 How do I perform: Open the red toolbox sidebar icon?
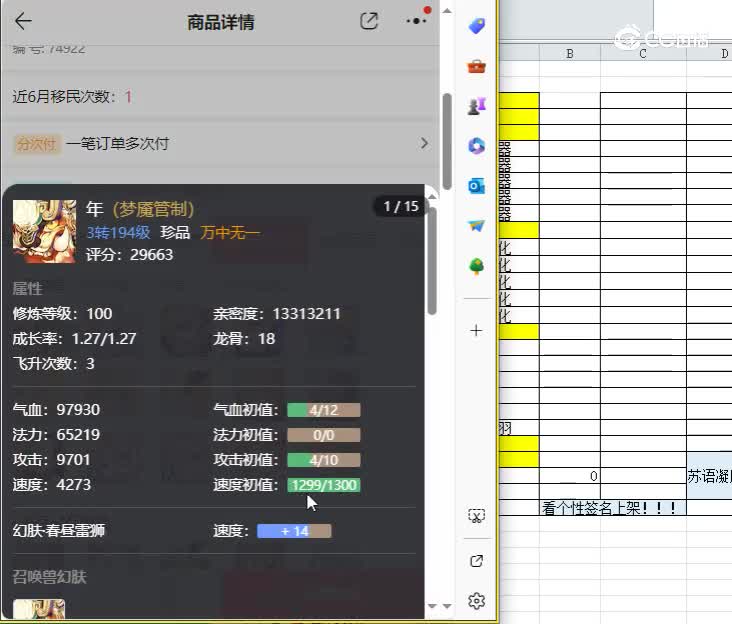click(x=477, y=67)
